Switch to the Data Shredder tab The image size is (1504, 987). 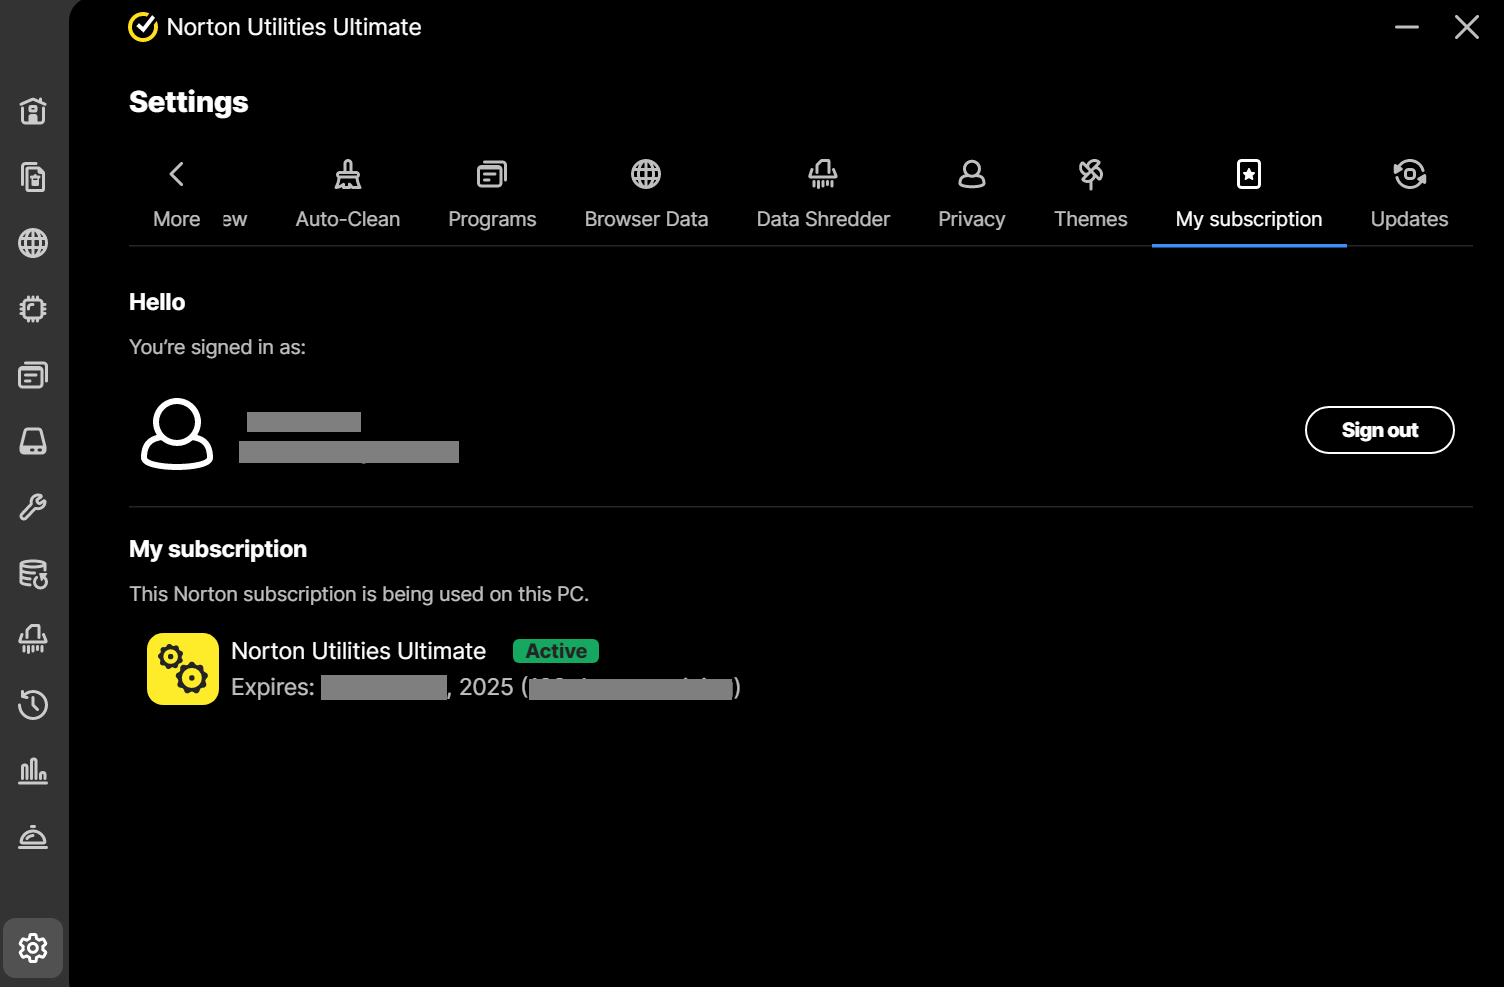coord(823,196)
